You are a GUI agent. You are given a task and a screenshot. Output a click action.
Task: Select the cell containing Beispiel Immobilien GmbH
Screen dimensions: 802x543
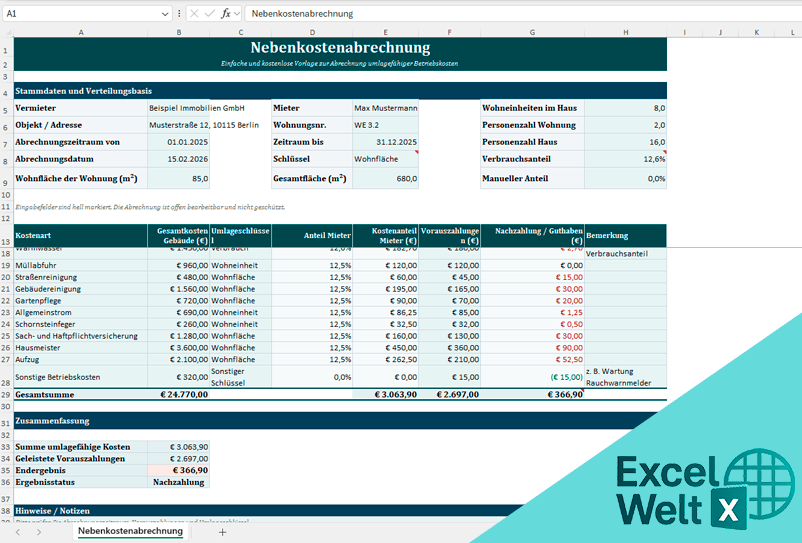click(x=197, y=107)
